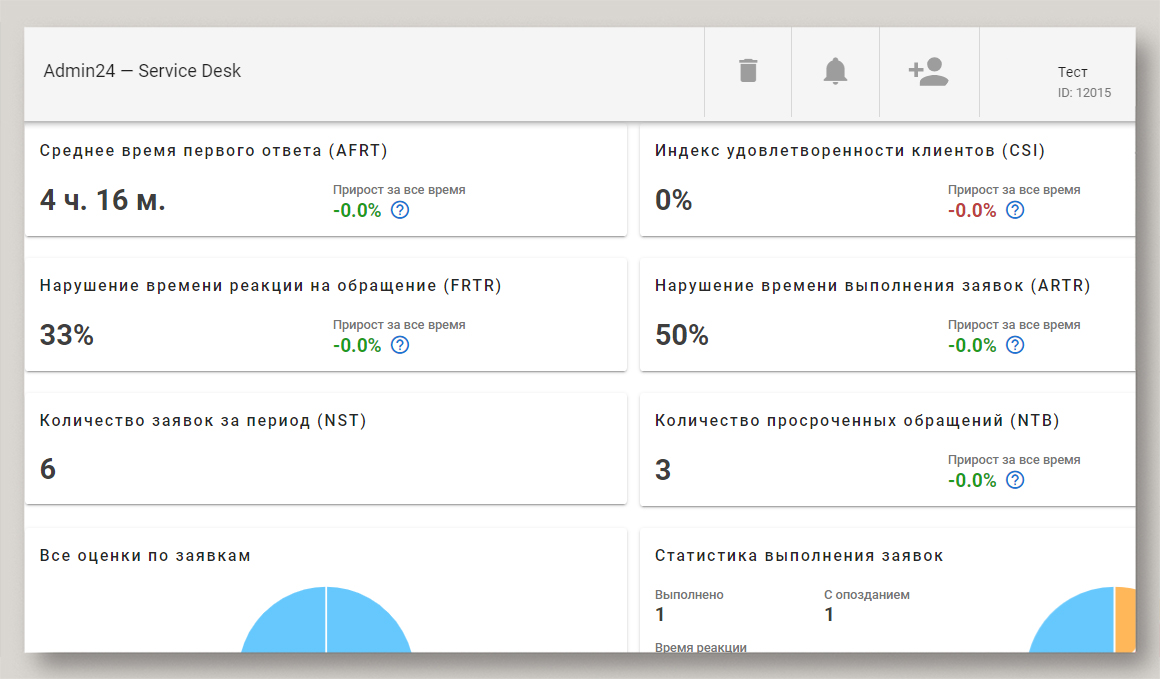
Task: Click the trash bin icon in header
Action: pyautogui.click(x=748, y=71)
